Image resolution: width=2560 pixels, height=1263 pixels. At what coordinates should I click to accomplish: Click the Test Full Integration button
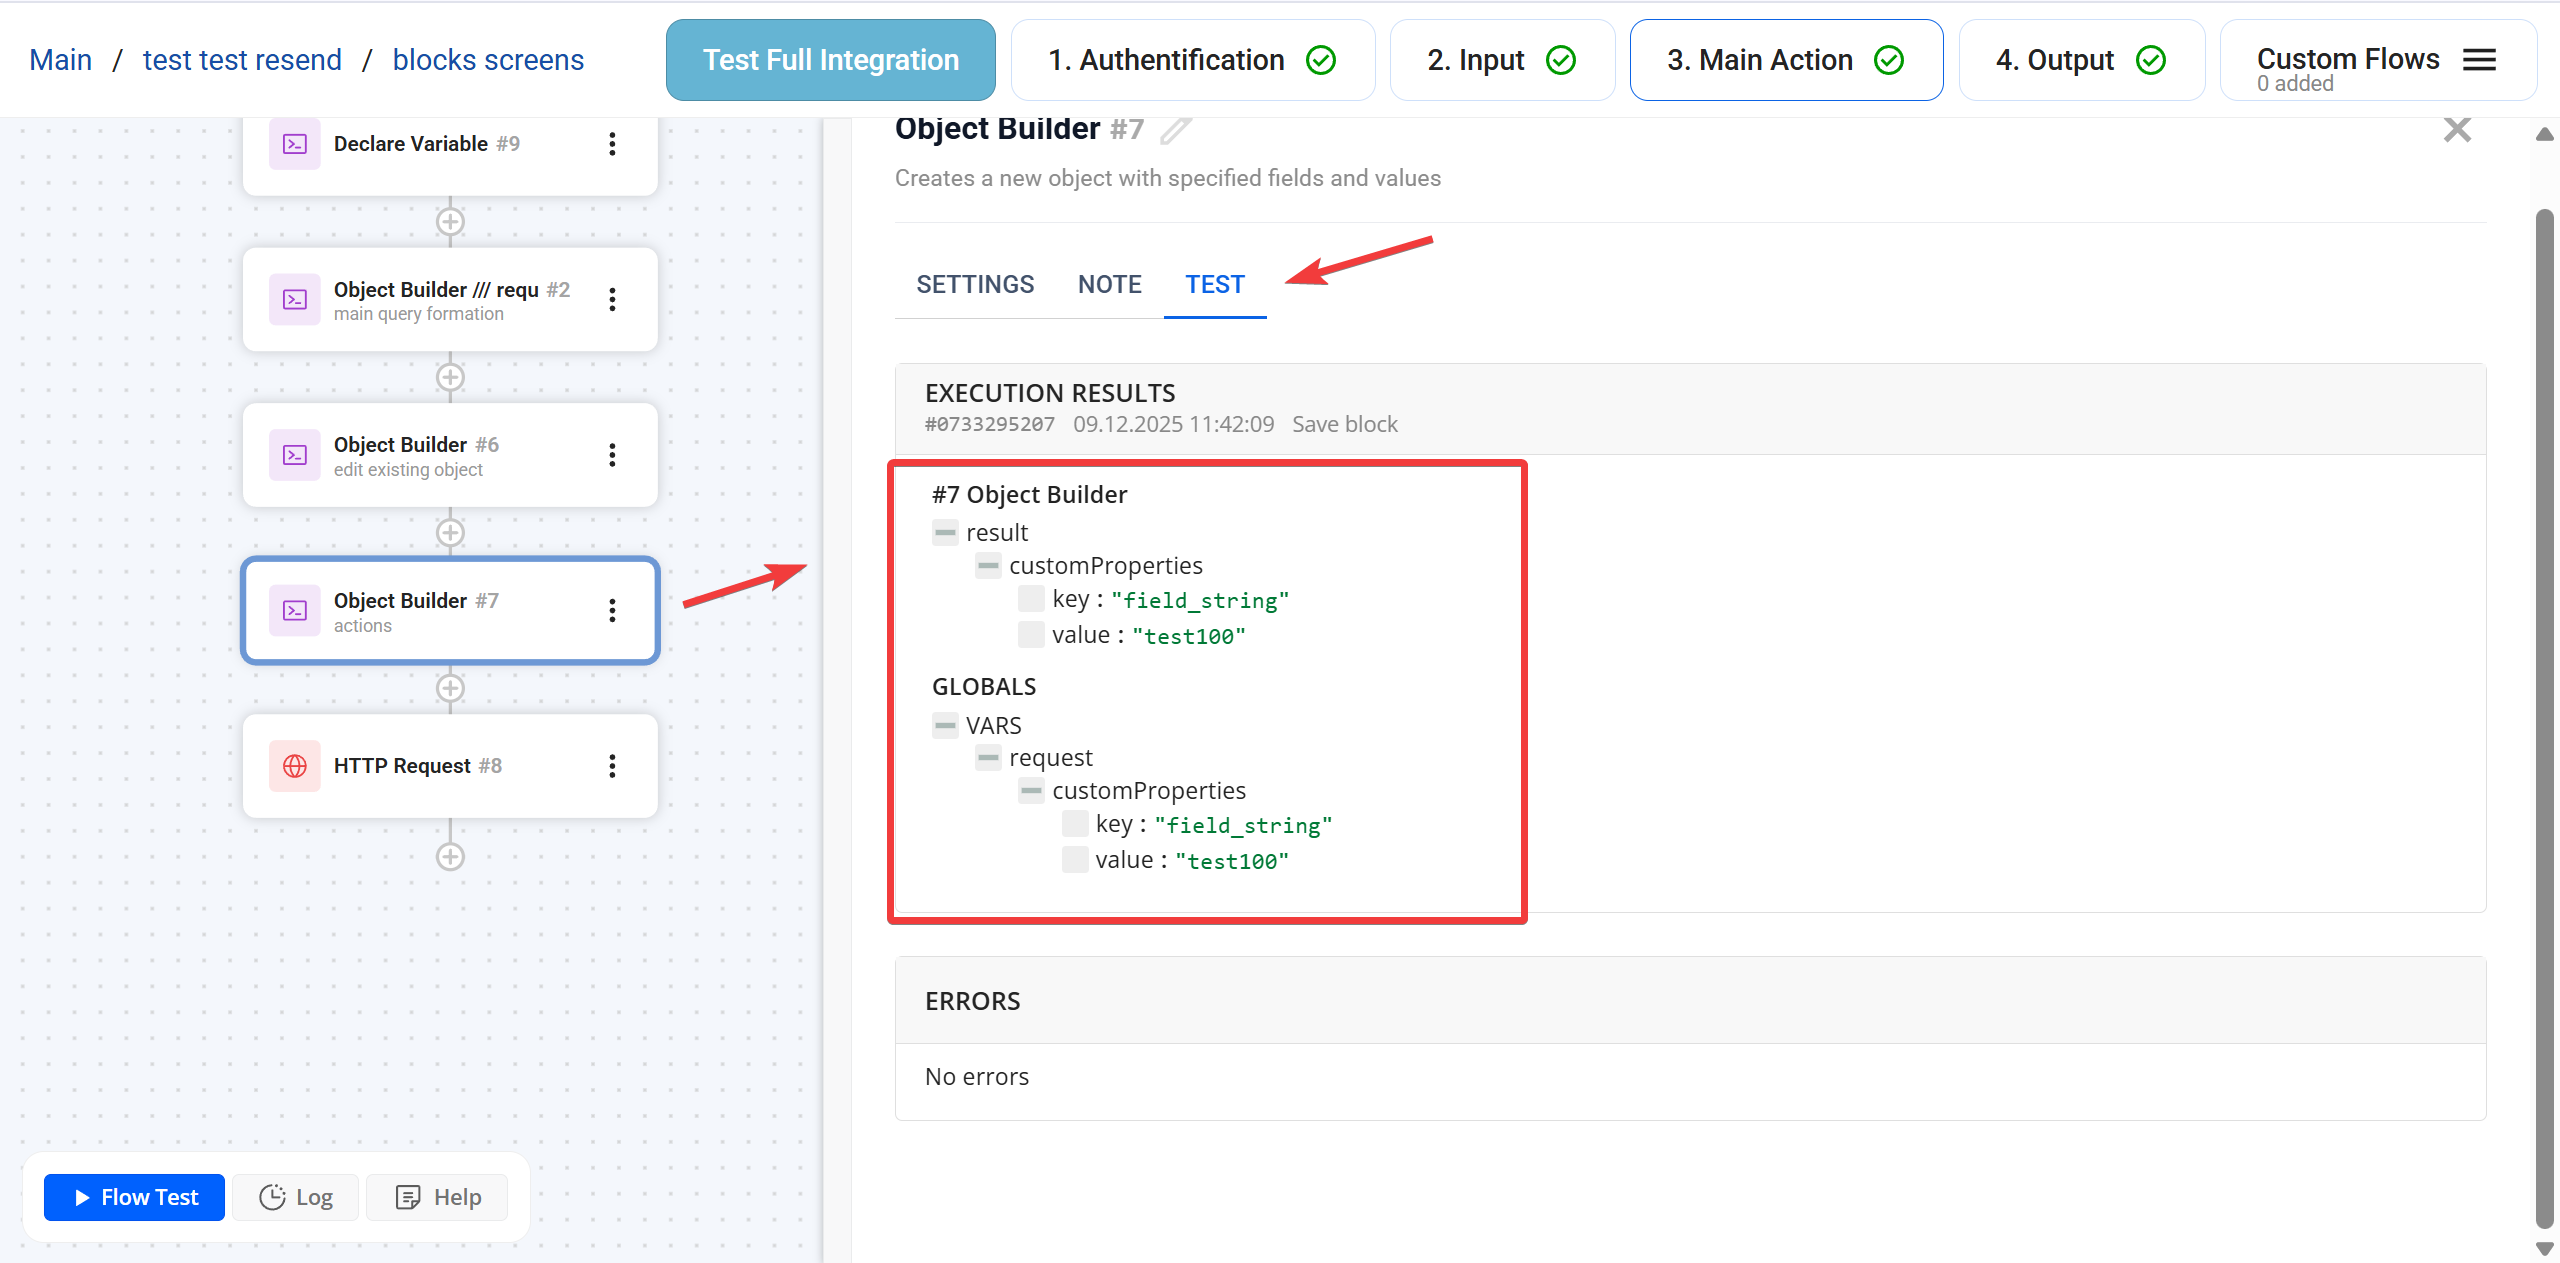(830, 60)
